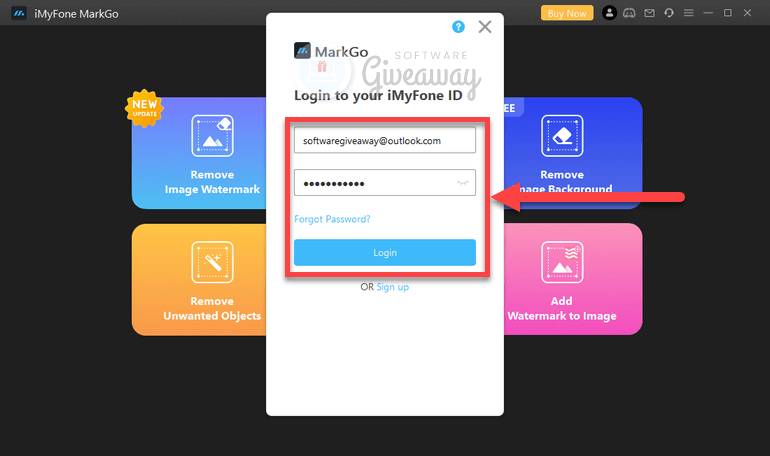Choose Add Watermark to Image tile
Viewport: 770px width, 456px height.
(574, 279)
